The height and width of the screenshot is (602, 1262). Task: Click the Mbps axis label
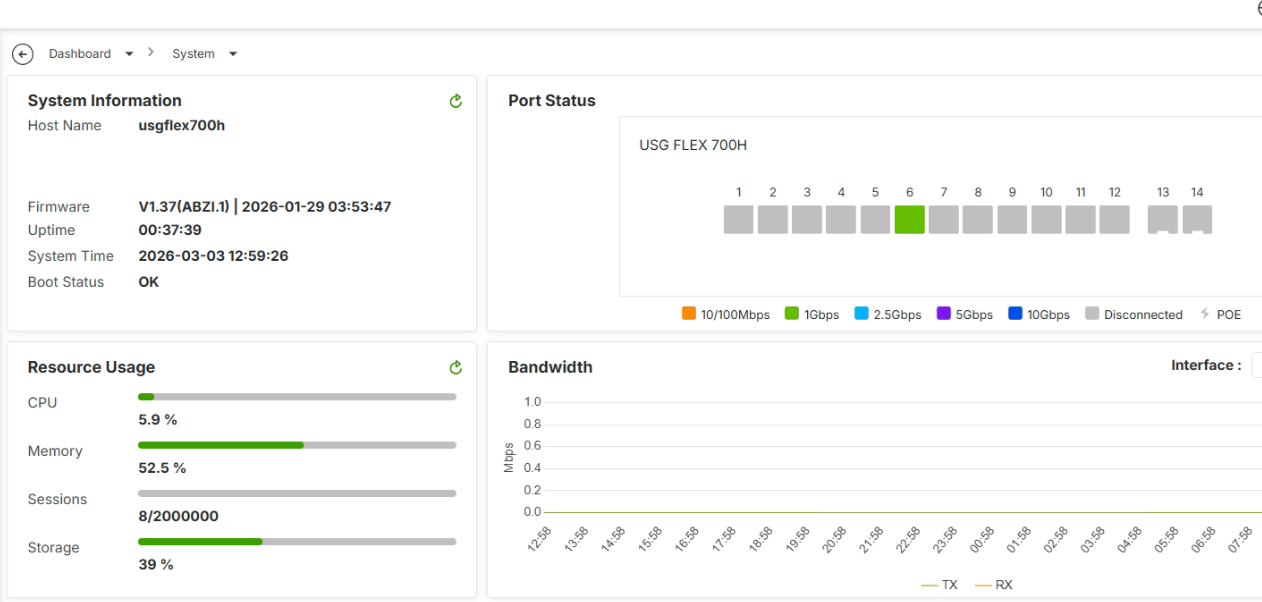click(509, 456)
